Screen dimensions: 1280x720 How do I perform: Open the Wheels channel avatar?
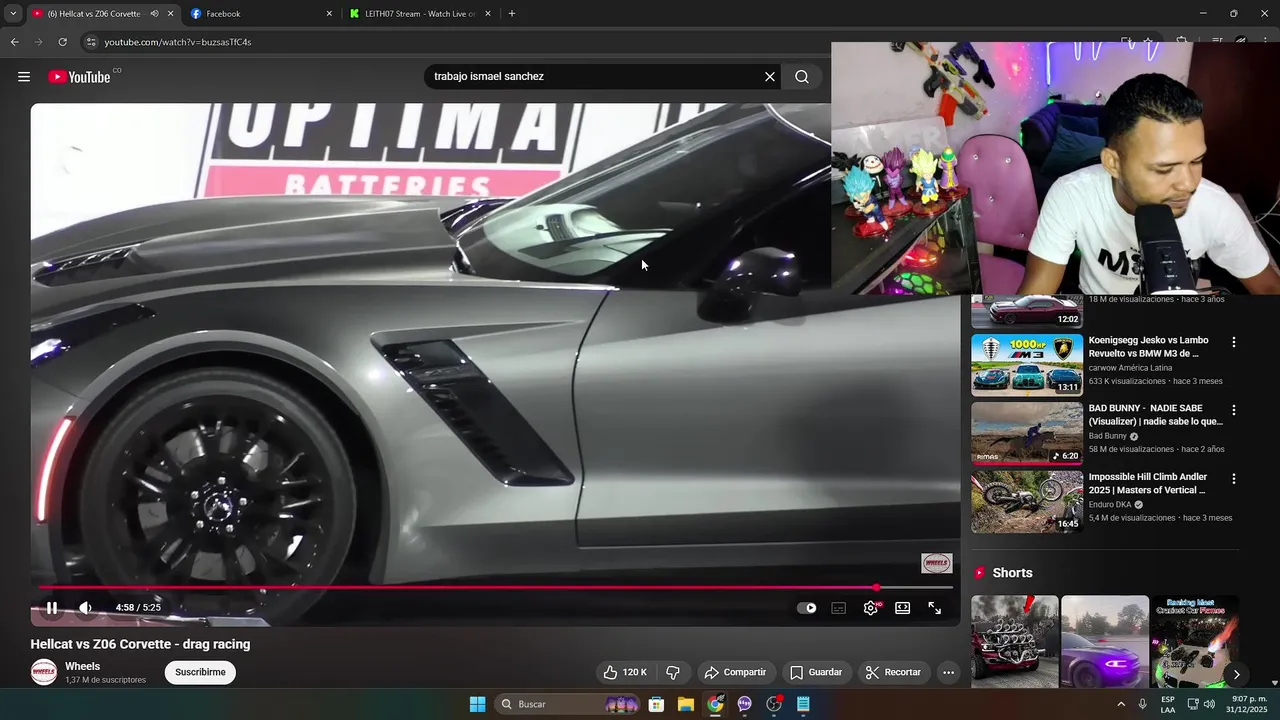tap(44, 673)
